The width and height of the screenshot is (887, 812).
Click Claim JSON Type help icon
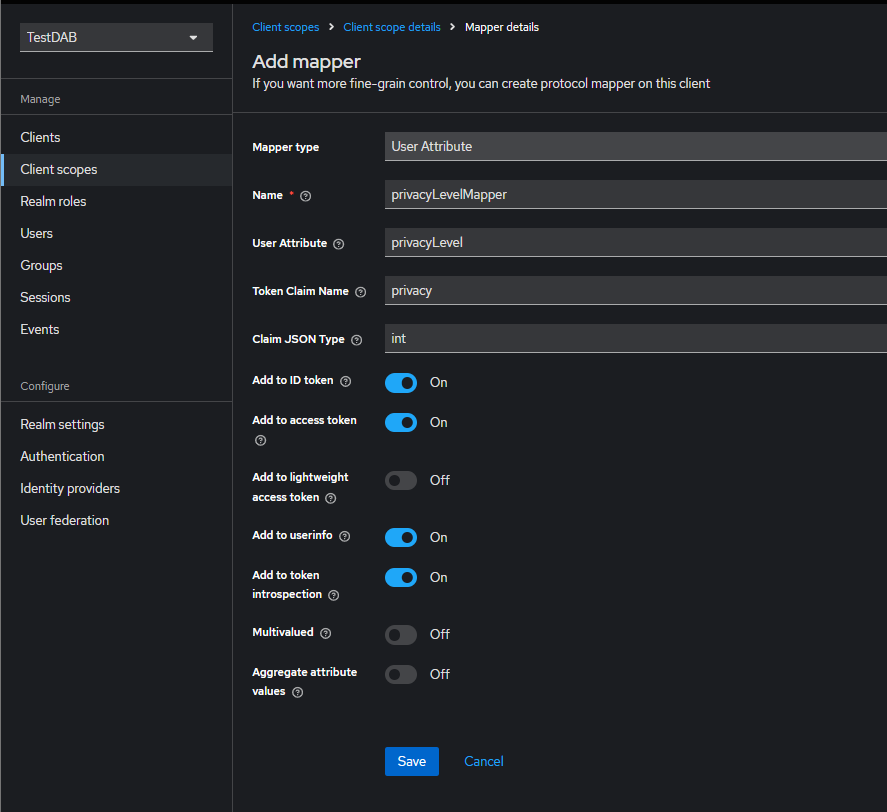[356, 340]
